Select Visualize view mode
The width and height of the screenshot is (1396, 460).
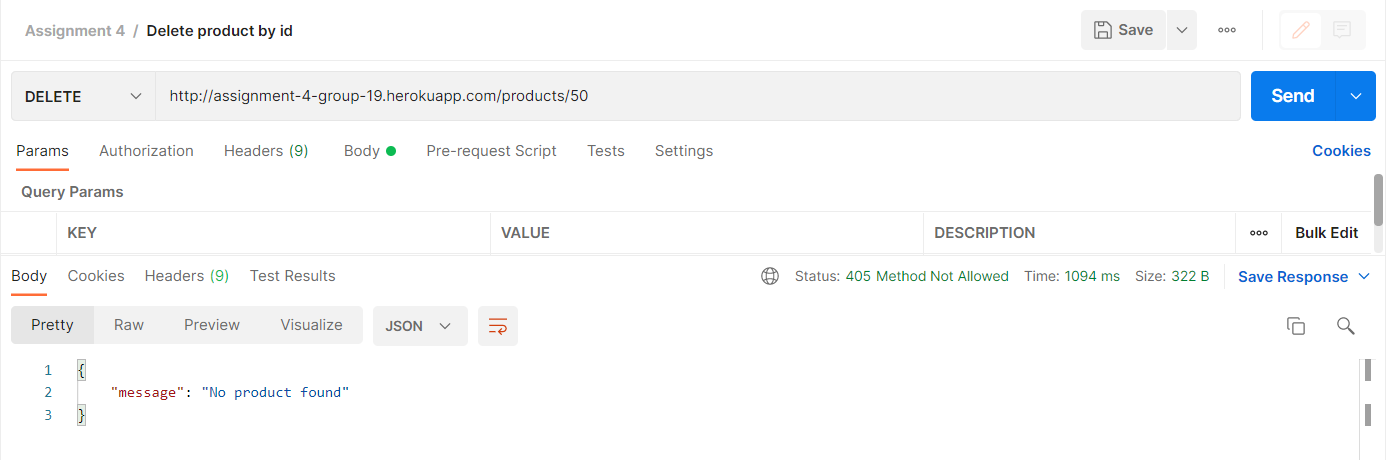pos(311,325)
